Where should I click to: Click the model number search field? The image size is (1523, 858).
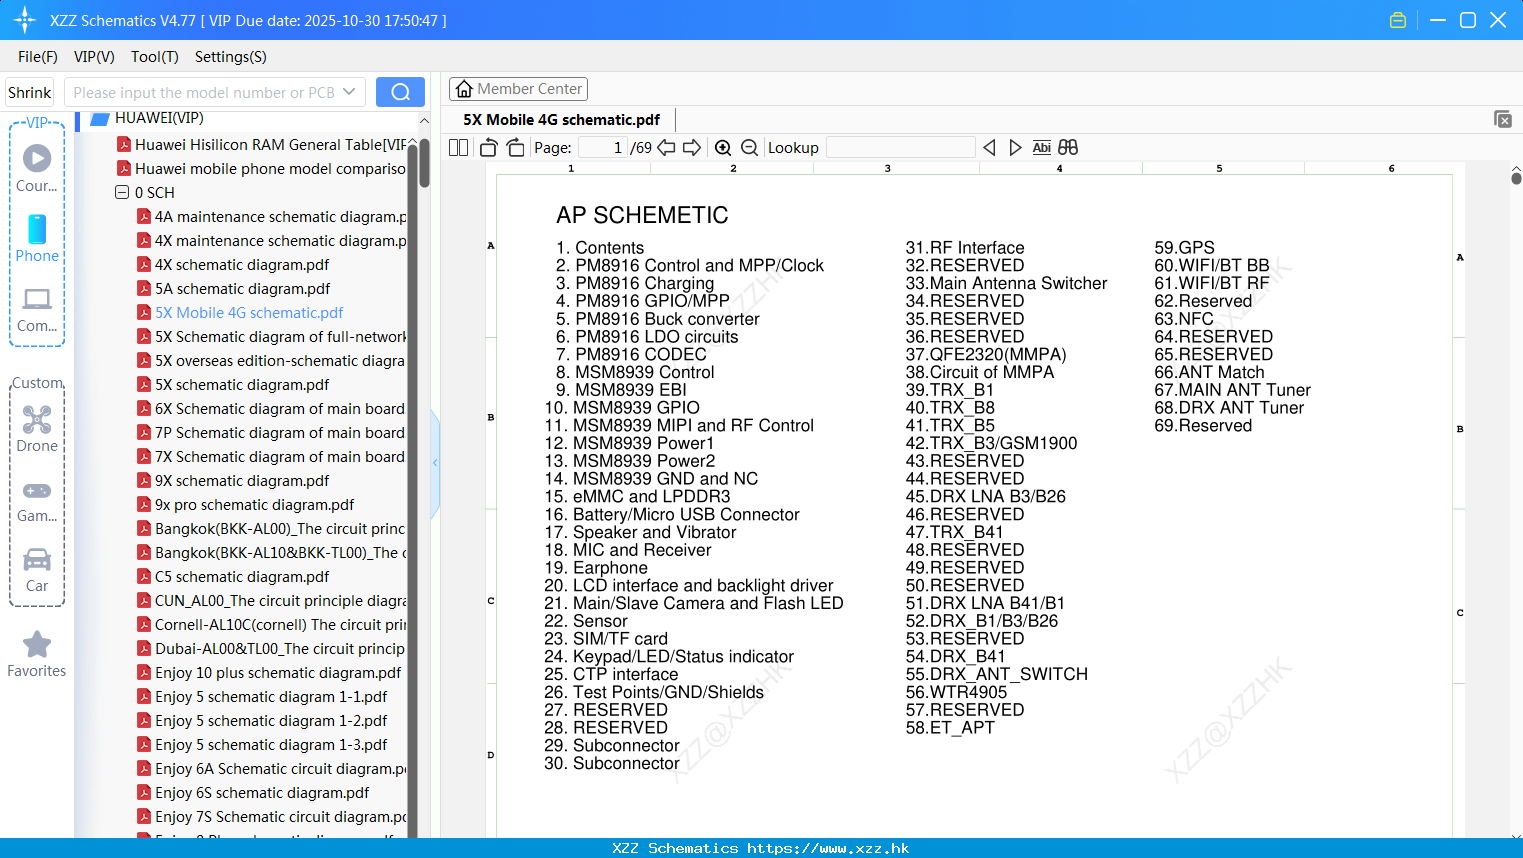(x=204, y=92)
